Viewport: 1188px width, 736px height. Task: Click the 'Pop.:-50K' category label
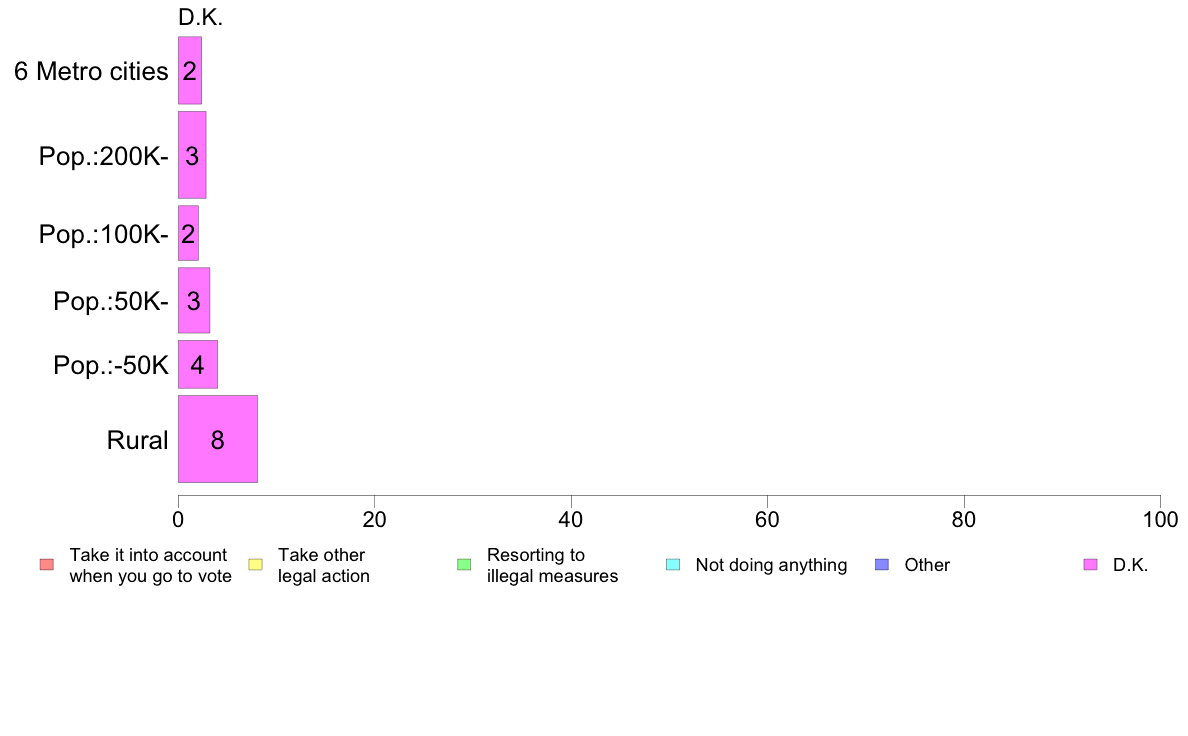pyautogui.click(x=111, y=365)
